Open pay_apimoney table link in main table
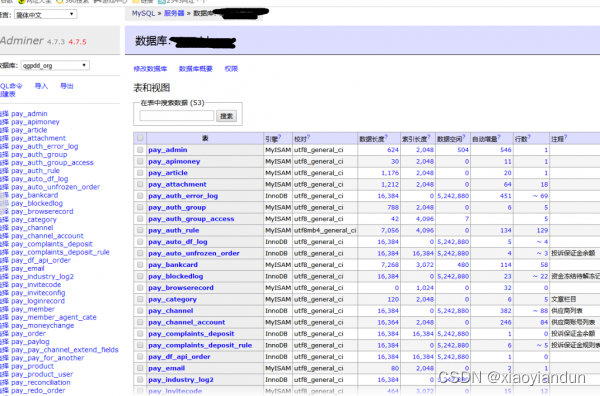The width and height of the screenshot is (600, 396). pyautogui.click(x=174, y=161)
